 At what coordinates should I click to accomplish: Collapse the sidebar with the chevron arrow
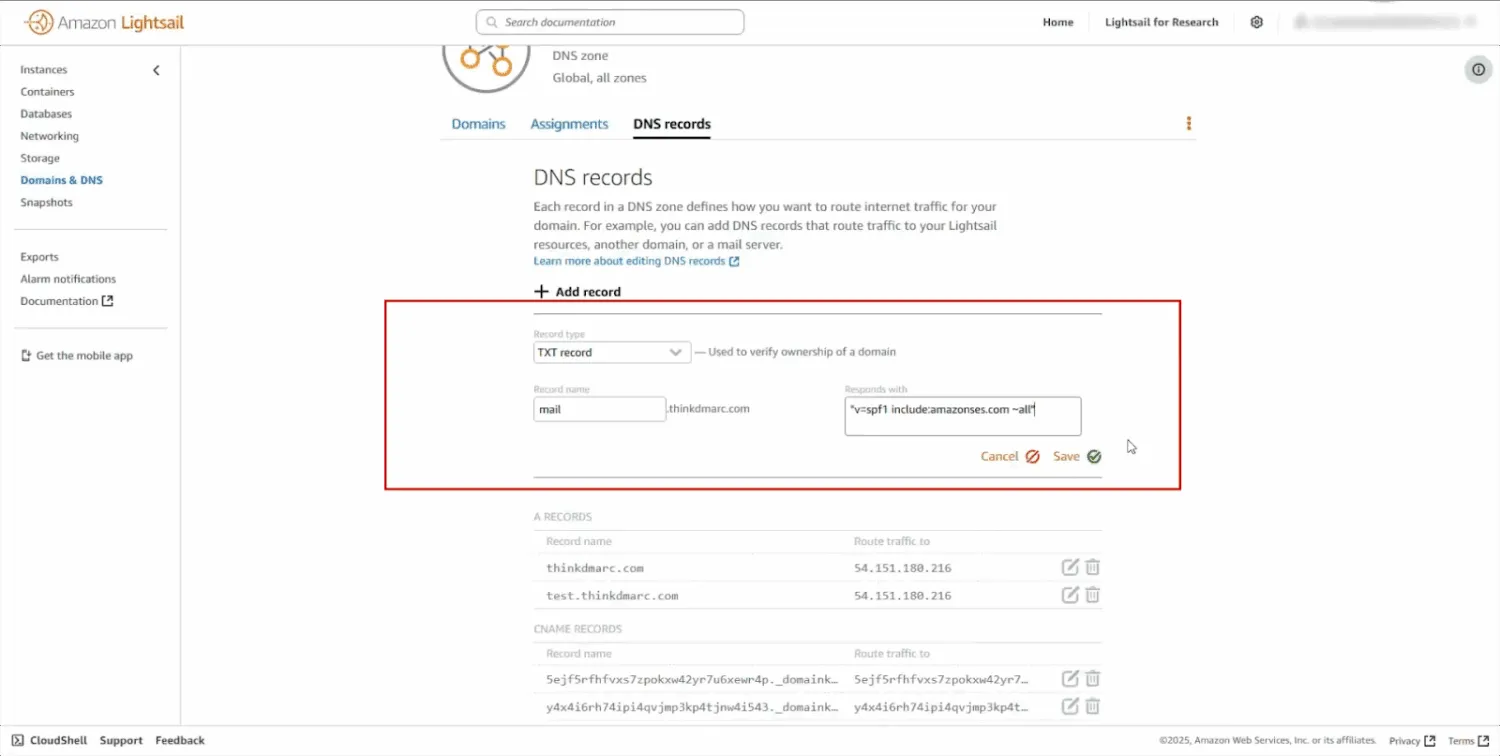(156, 70)
